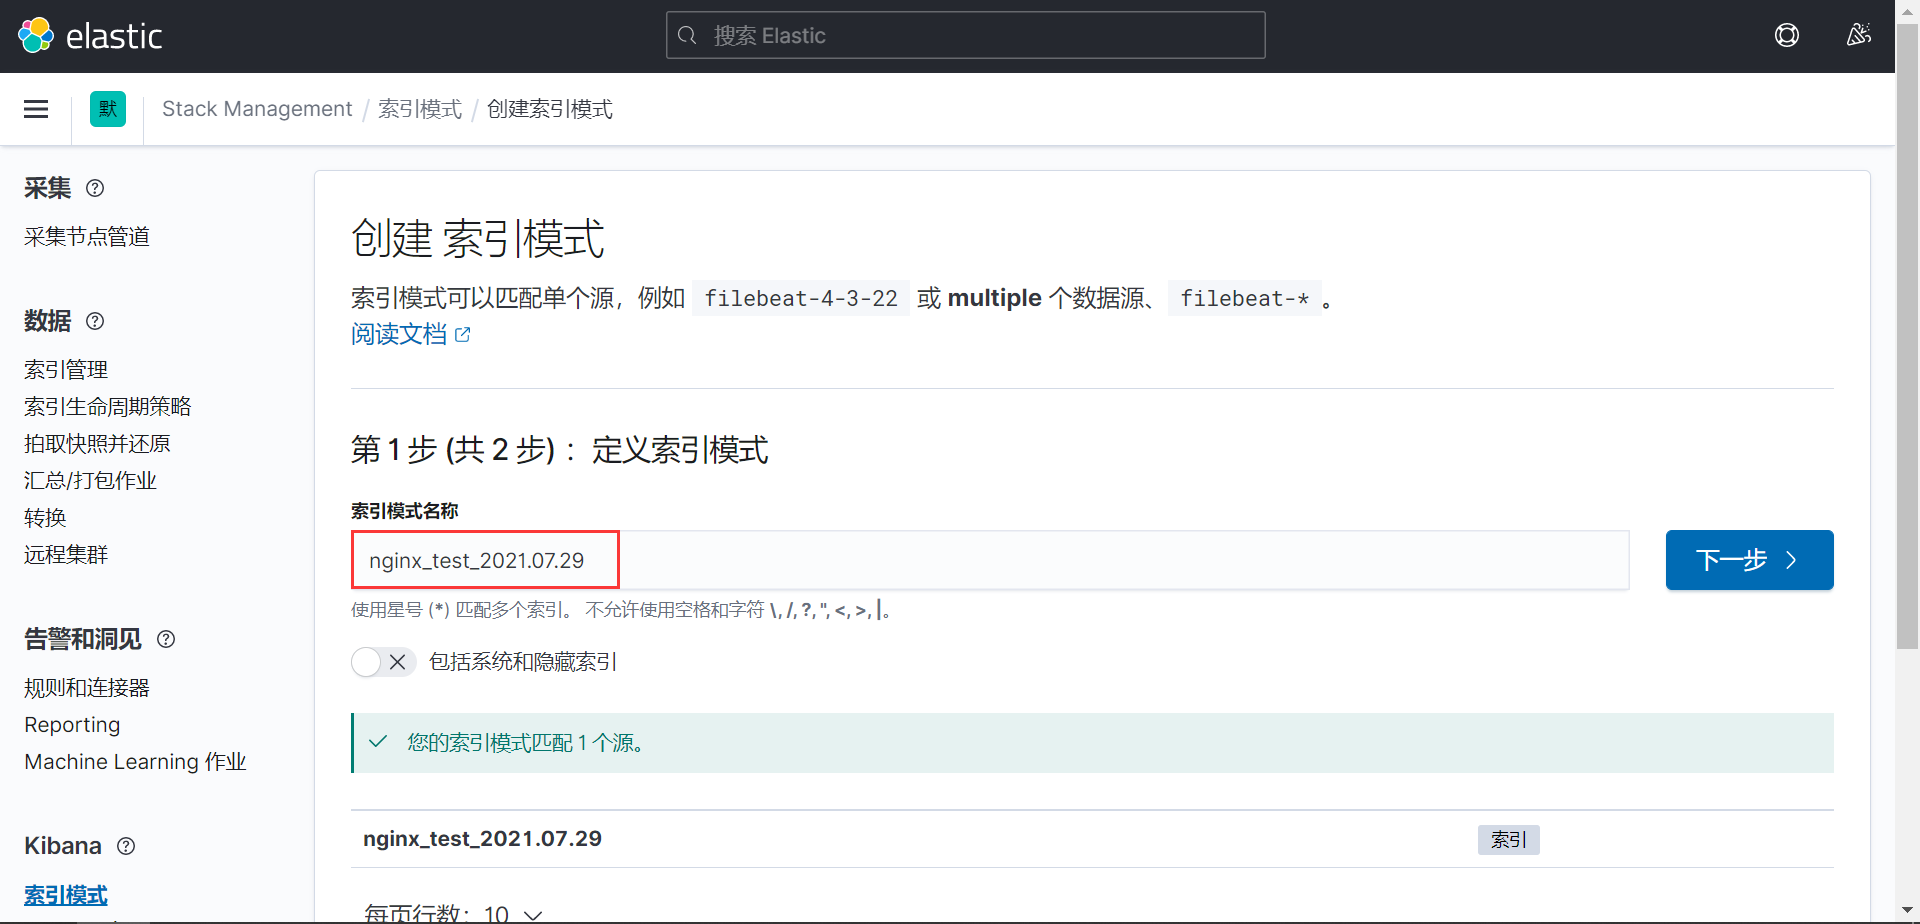The image size is (1920, 924).
Task: Click the green space avatar 默
Action: 108,109
